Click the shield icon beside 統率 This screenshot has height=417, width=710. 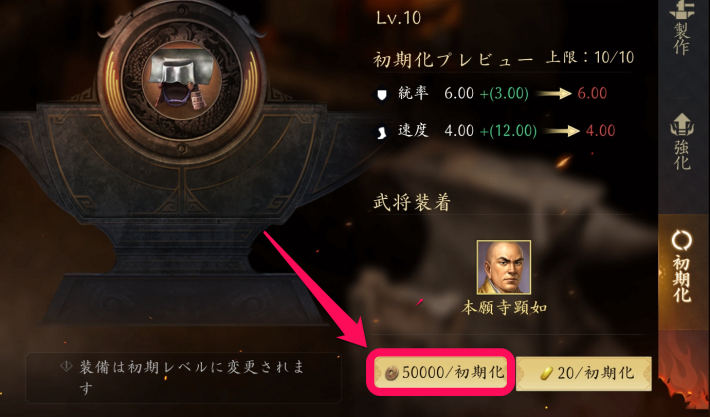click(x=383, y=94)
